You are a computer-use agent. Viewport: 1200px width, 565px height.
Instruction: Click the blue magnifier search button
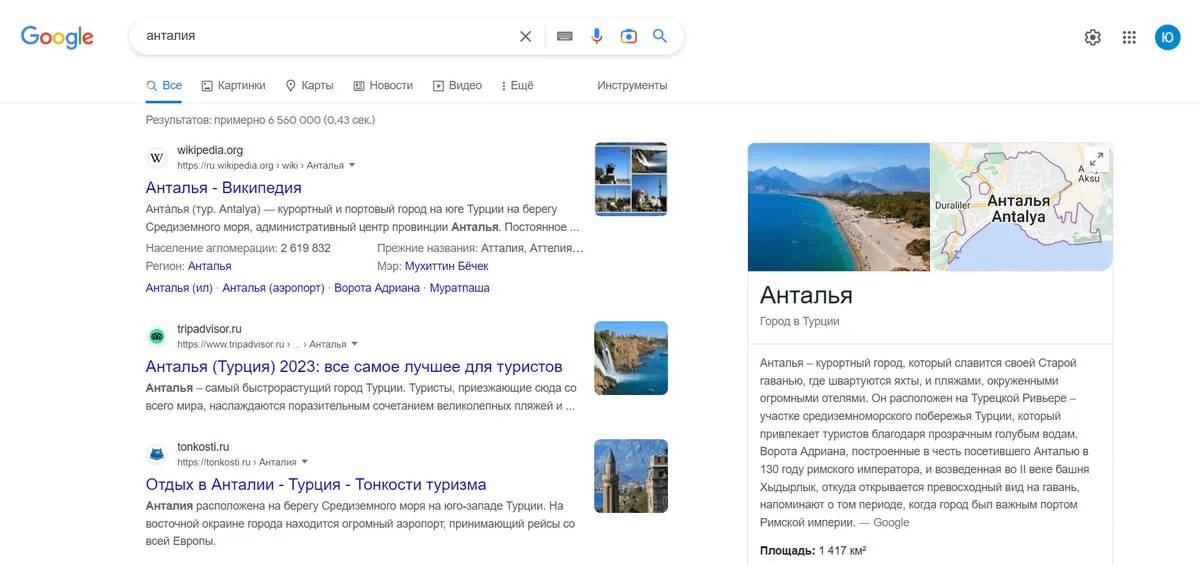click(x=660, y=37)
